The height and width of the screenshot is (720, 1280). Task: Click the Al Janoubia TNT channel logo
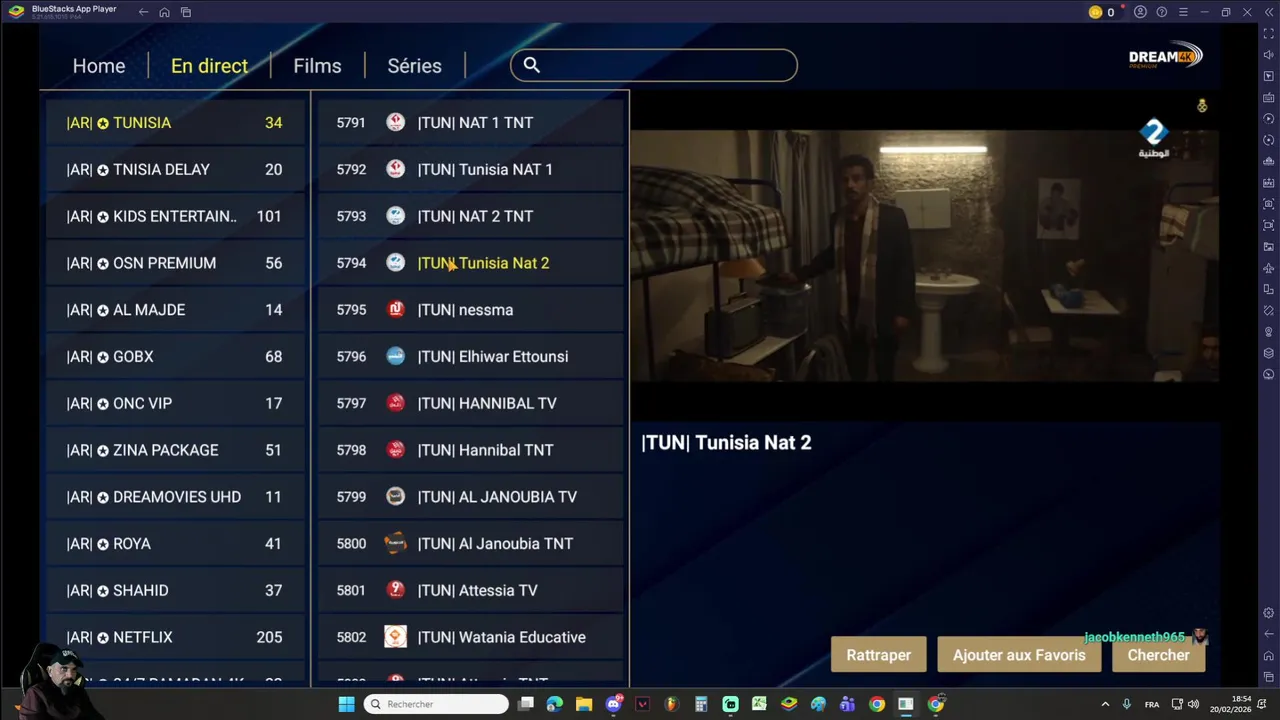[x=396, y=543]
